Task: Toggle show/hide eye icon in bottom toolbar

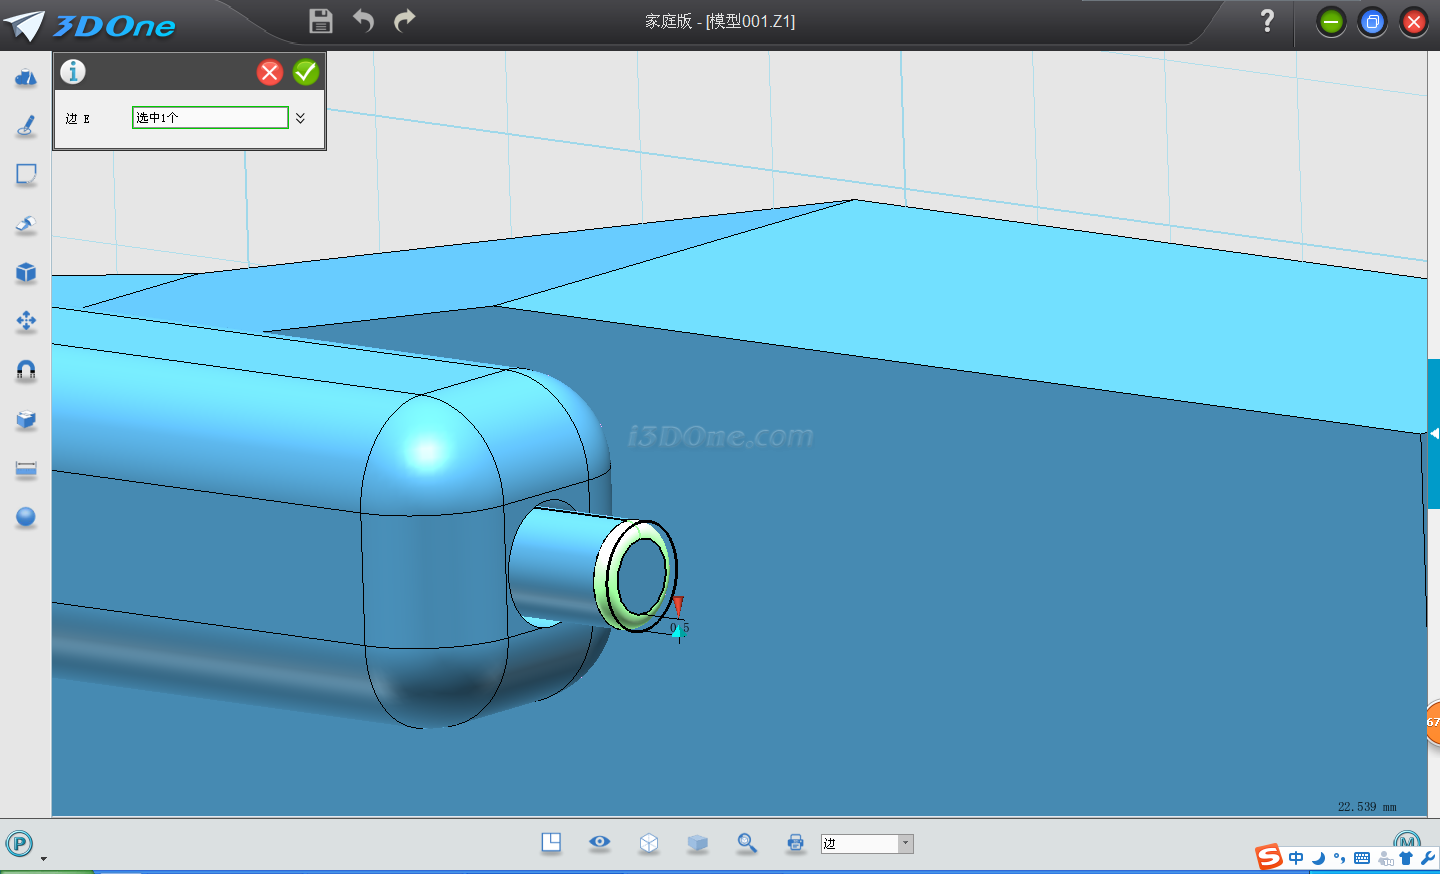Action: tap(600, 842)
